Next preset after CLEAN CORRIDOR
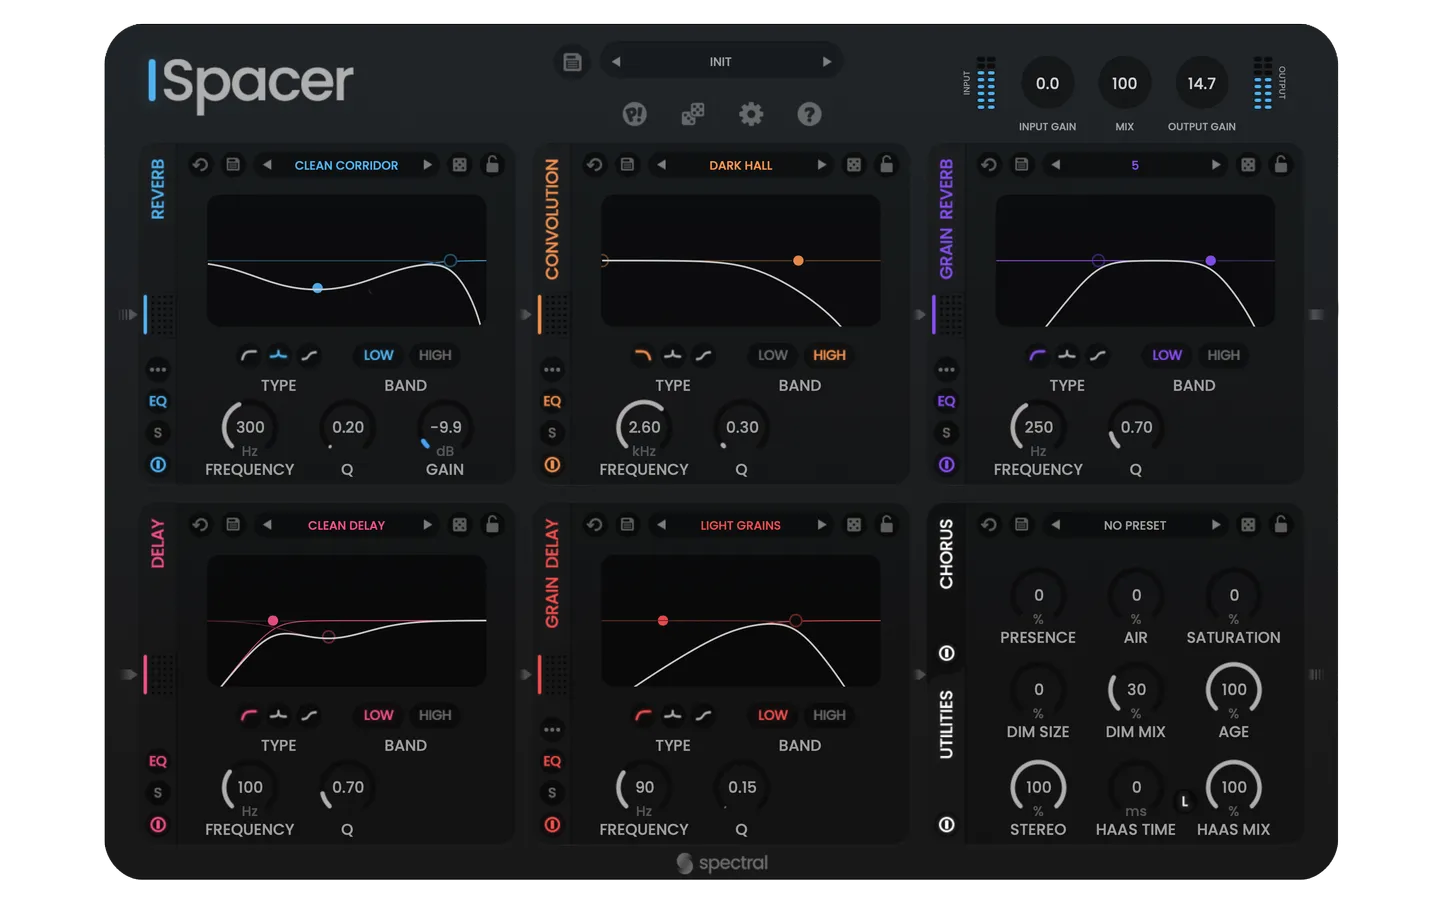1440x900 pixels. coord(427,165)
